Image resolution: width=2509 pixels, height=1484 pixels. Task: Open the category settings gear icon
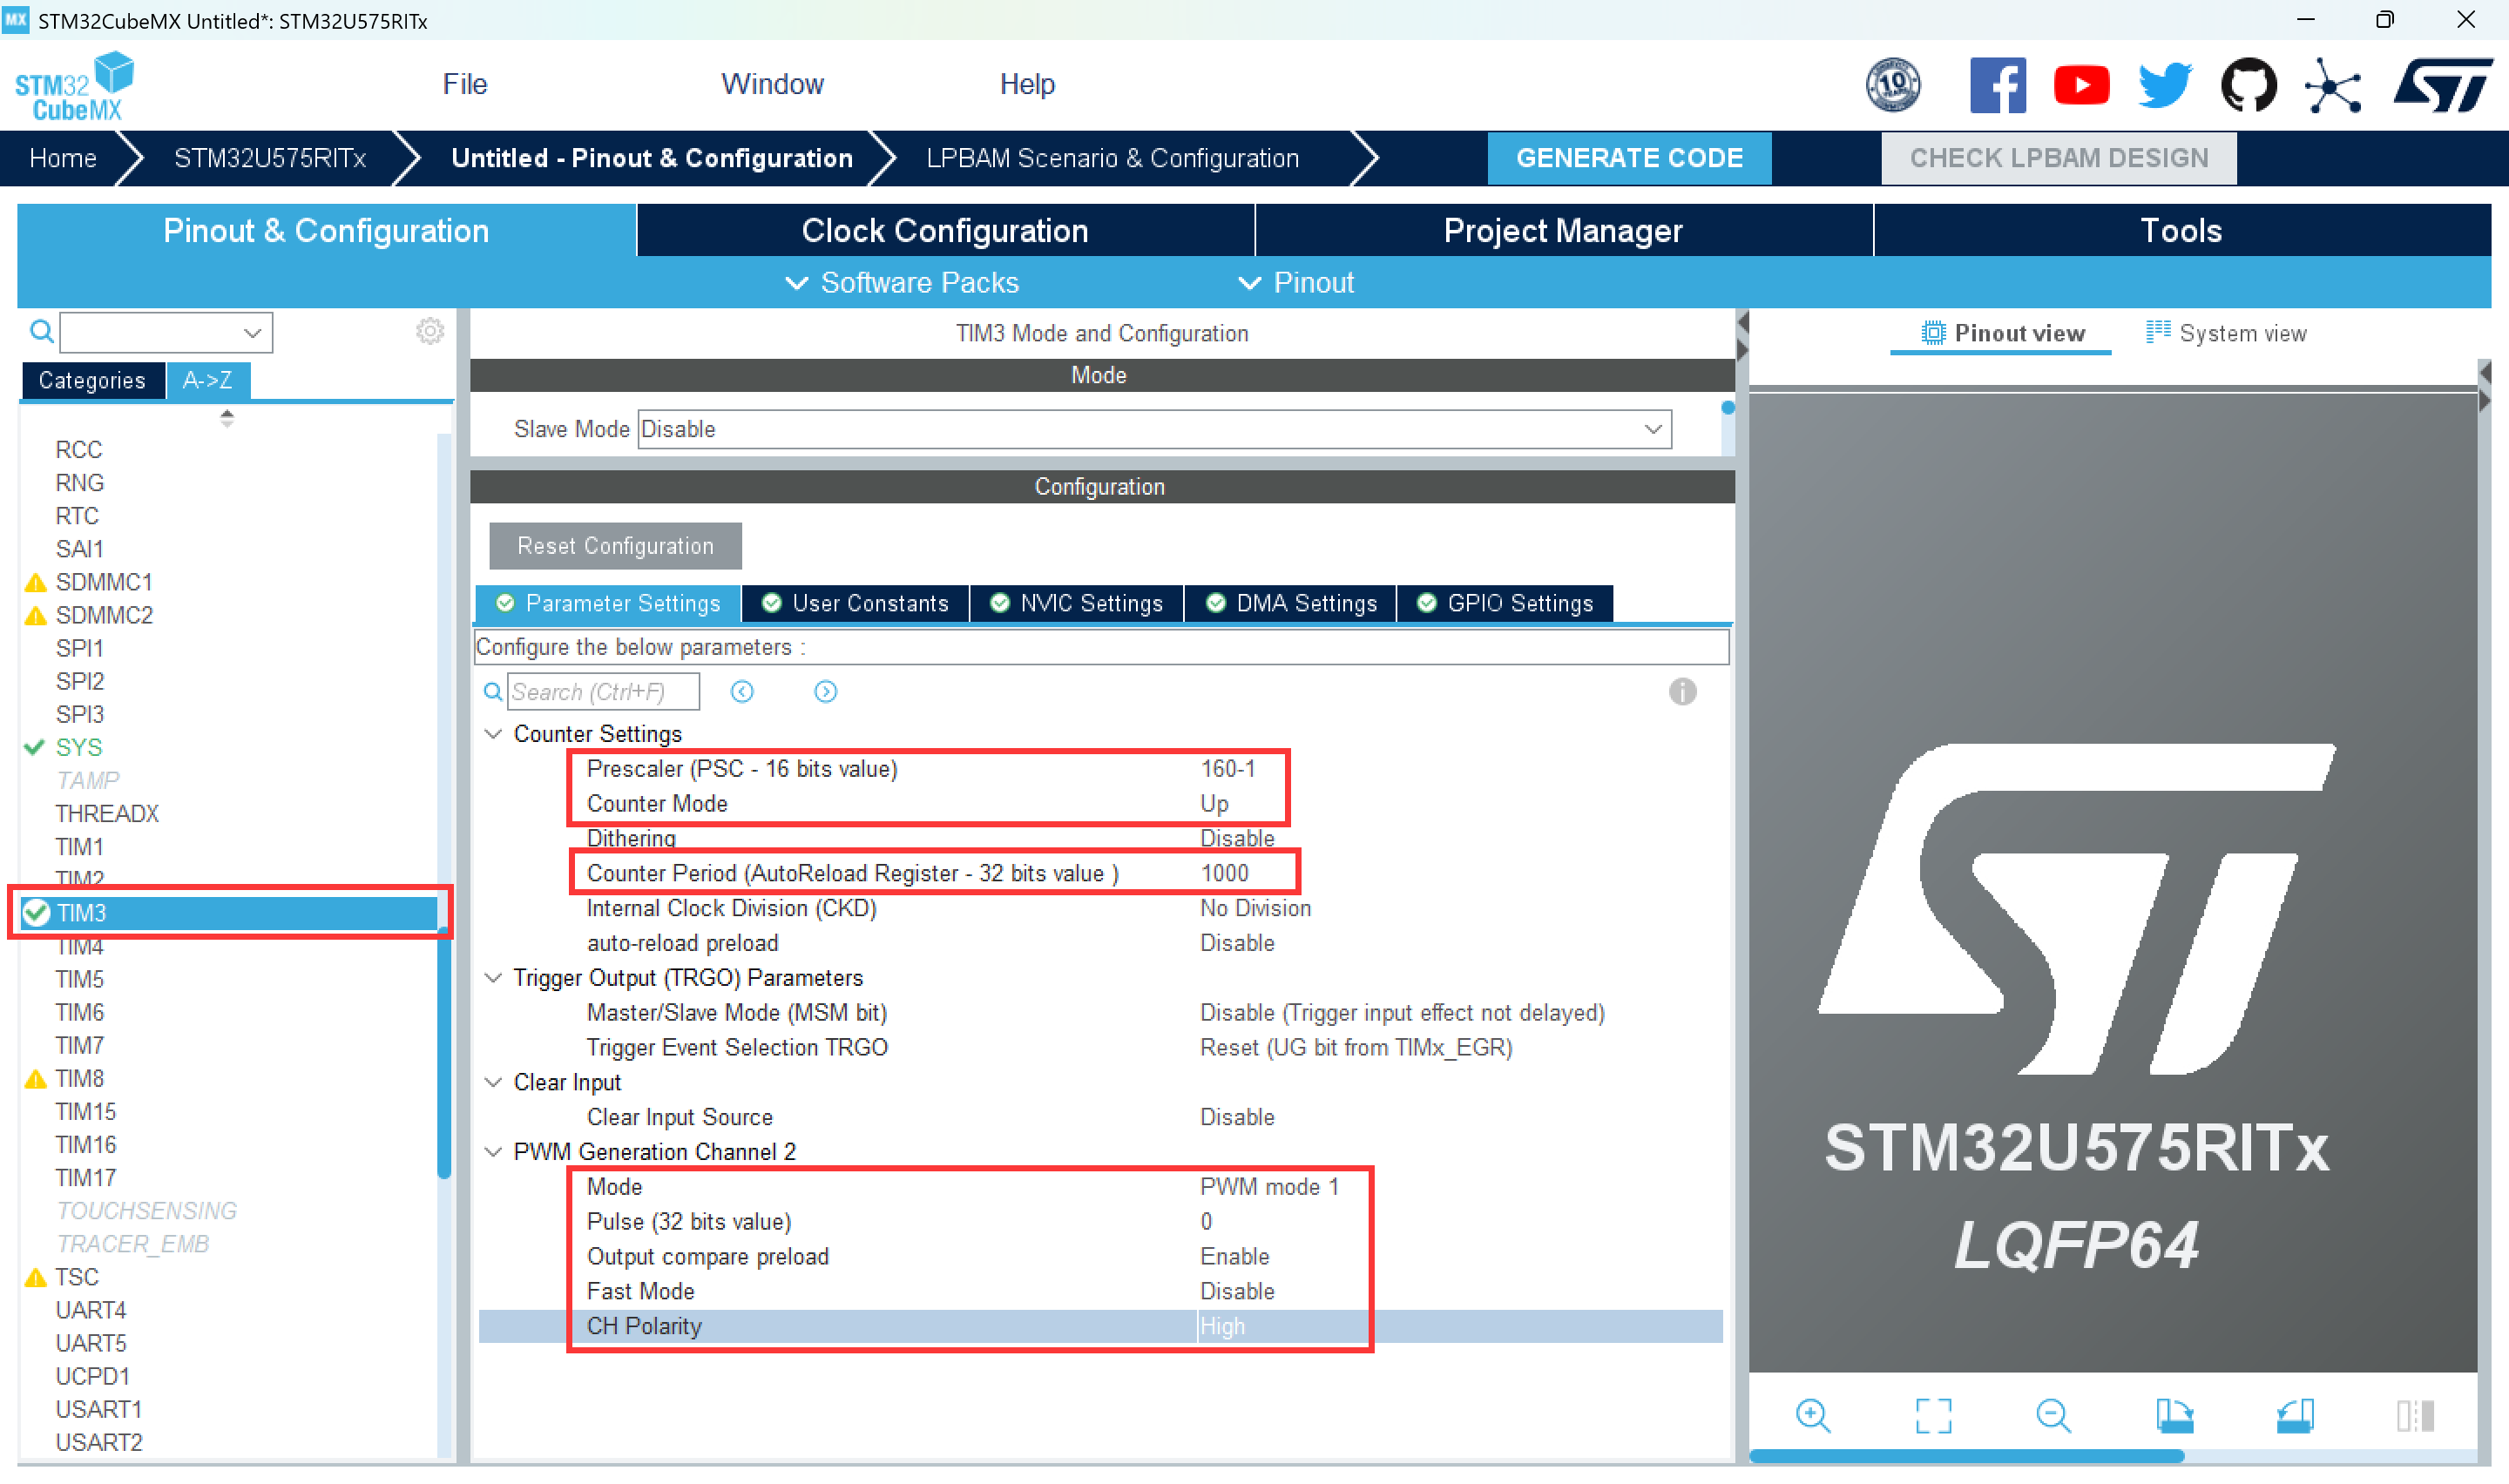pyautogui.click(x=429, y=331)
